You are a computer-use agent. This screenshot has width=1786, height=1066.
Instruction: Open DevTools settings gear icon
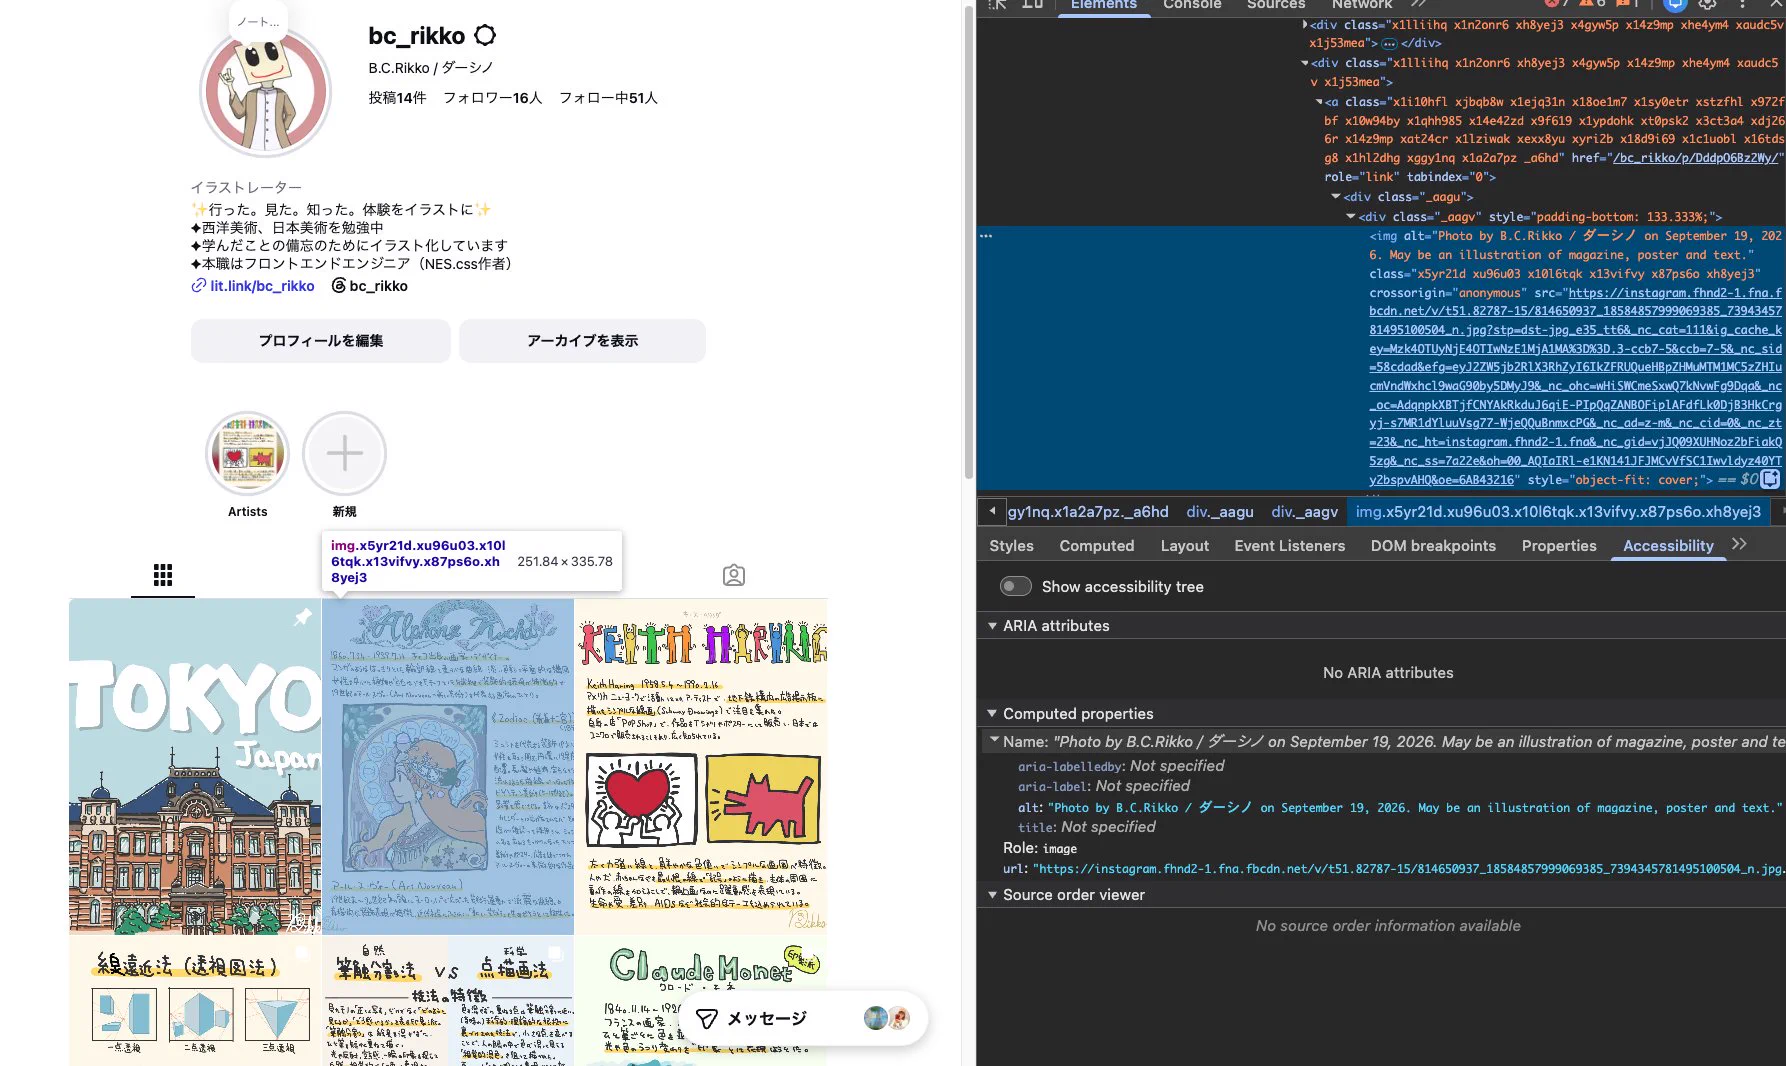(x=1707, y=4)
